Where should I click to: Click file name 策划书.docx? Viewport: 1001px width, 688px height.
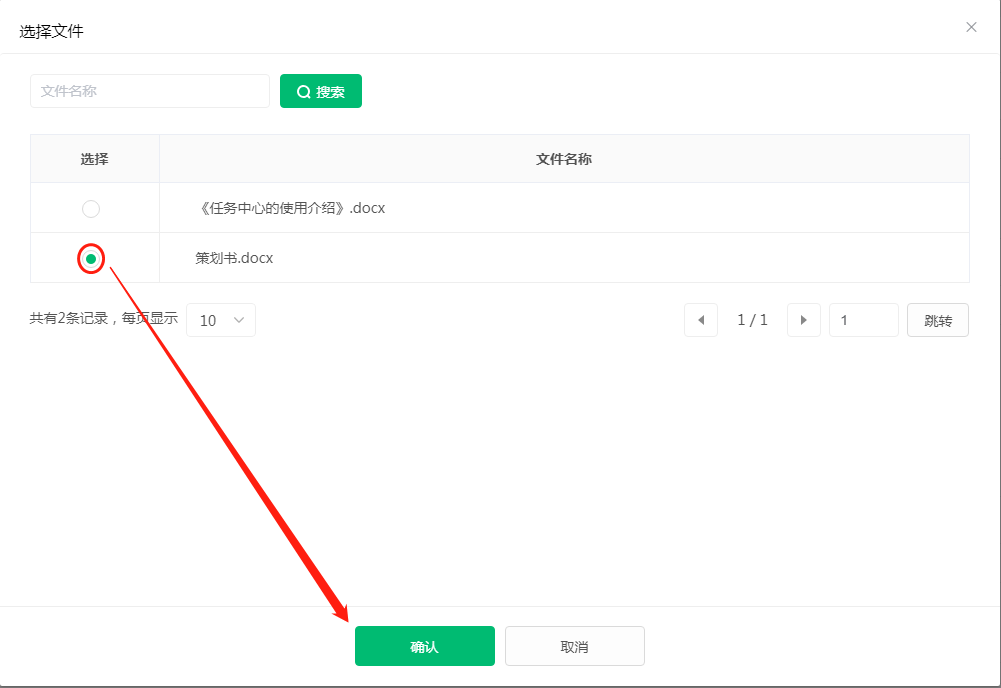(234, 258)
